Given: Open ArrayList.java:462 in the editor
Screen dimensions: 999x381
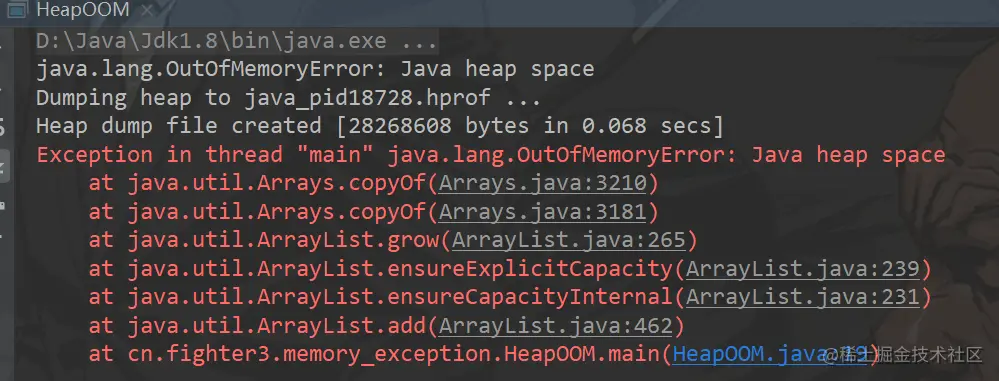Looking at the screenshot, I should 556,326.
